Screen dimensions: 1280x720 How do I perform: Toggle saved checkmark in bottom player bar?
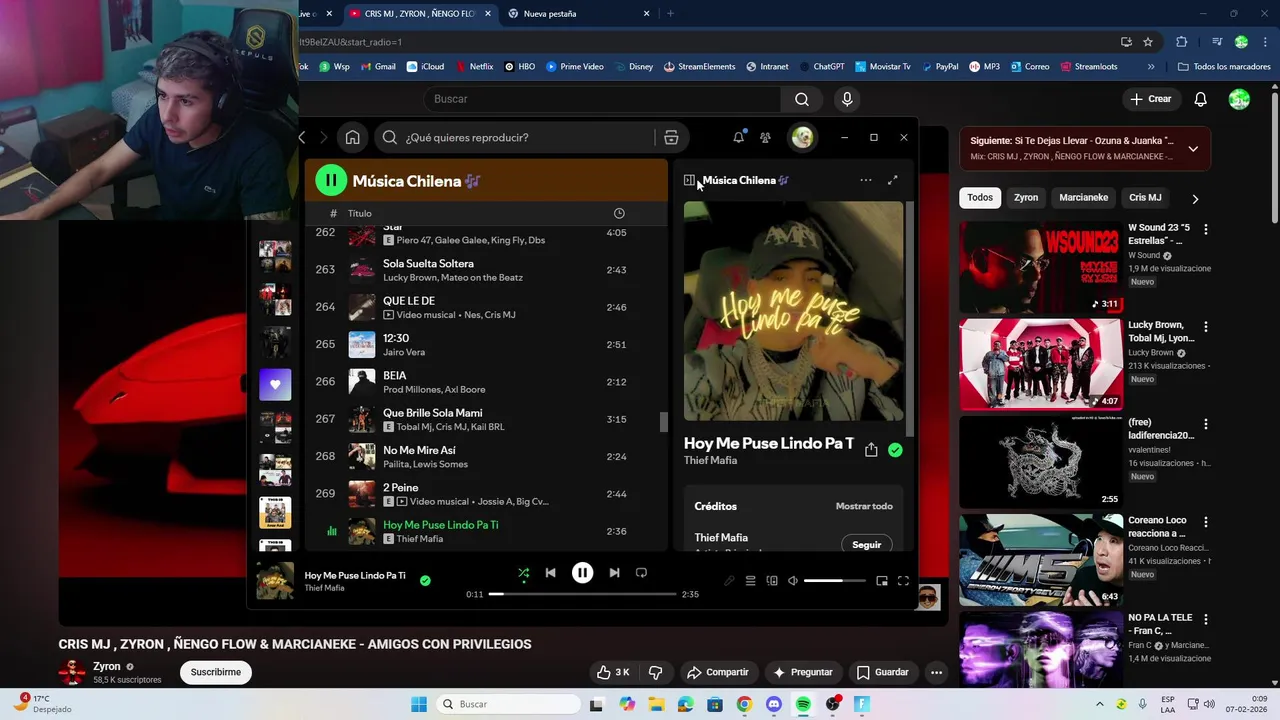pyautogui.click(x=425, y=580)
